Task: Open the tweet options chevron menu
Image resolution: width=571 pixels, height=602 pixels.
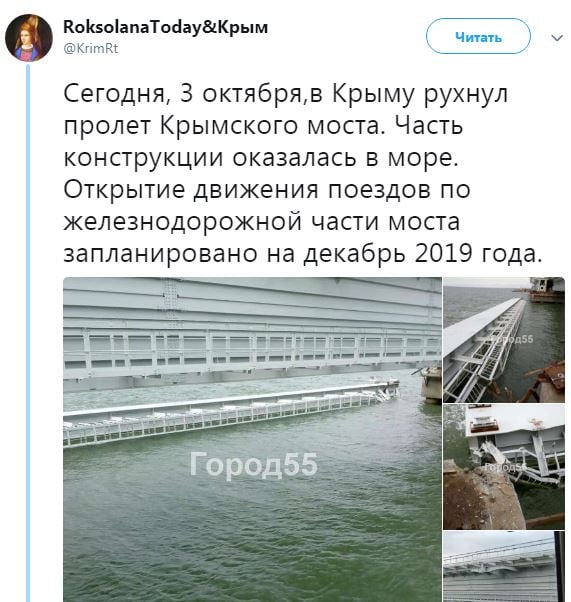Action: pyautogui.click(x=557, y=38)
